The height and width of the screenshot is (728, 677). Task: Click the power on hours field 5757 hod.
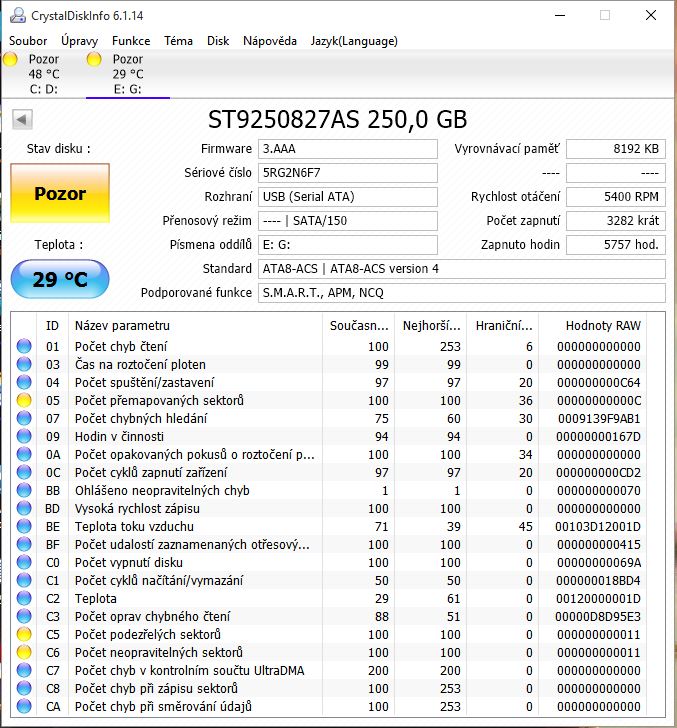616,245
